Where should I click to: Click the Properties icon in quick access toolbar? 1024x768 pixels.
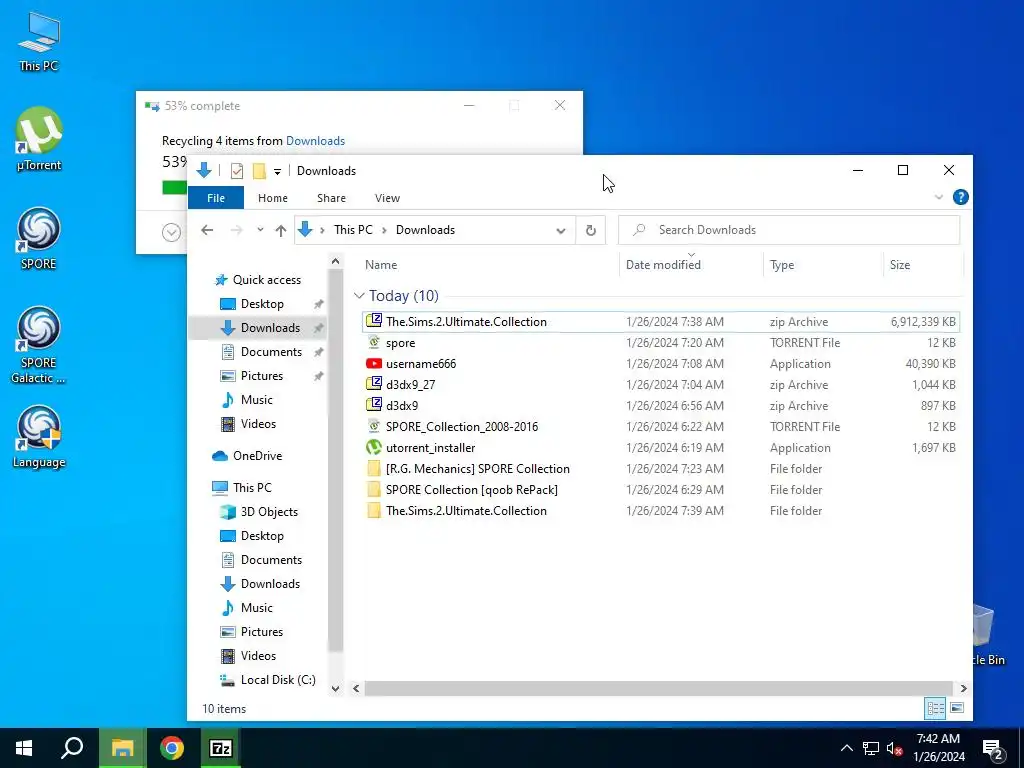pos(237,171)
